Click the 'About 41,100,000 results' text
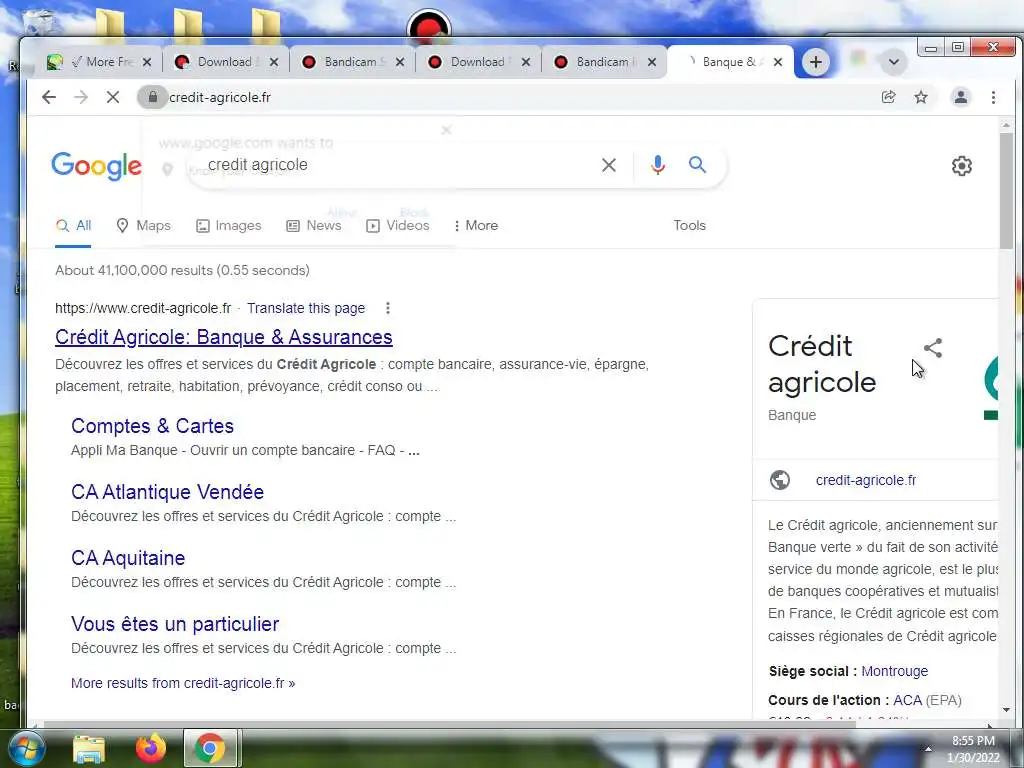The width and height of the screenshot is (1024, 768). point(182,270)
